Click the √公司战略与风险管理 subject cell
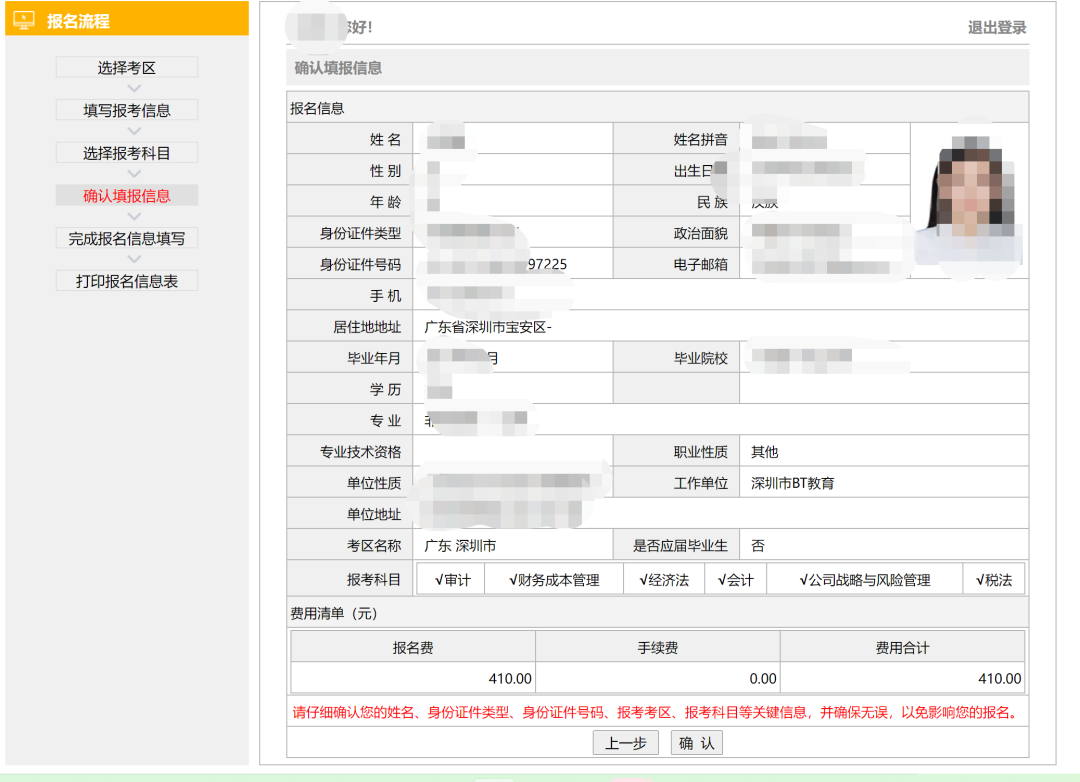1080x782 pixels. point(864,580)
